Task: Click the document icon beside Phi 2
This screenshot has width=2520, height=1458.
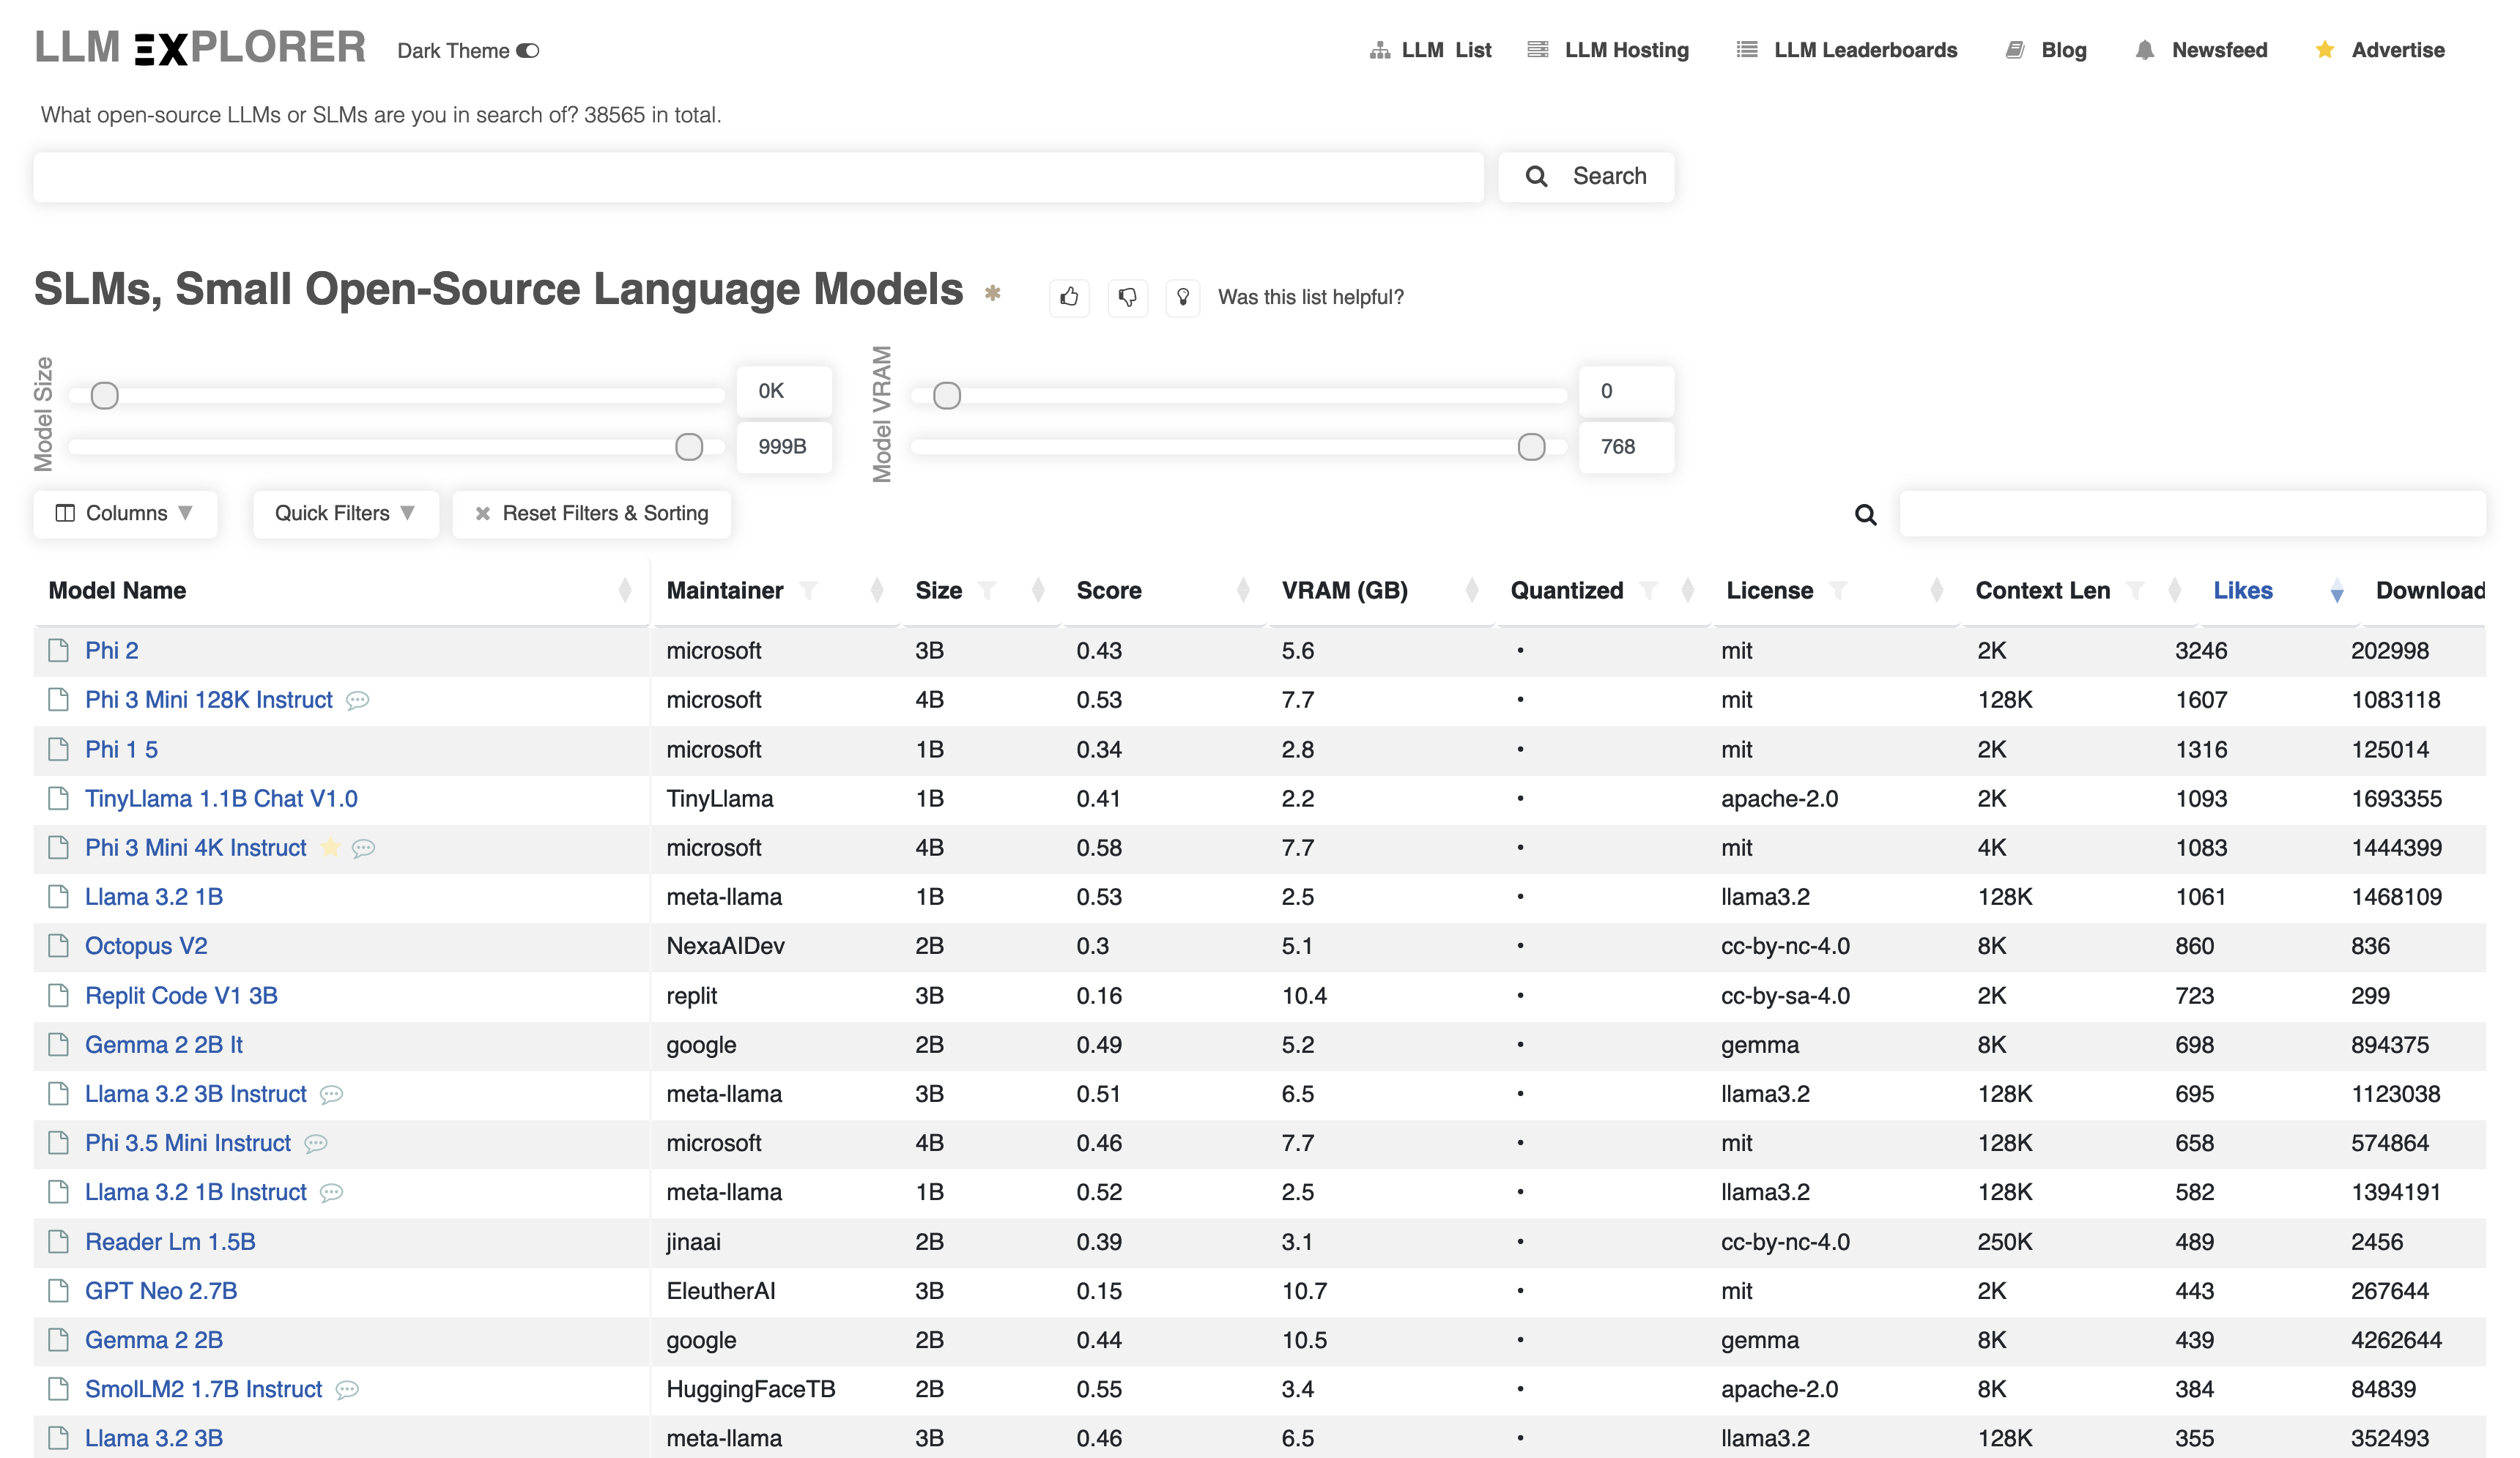Action: coord(59,650)
